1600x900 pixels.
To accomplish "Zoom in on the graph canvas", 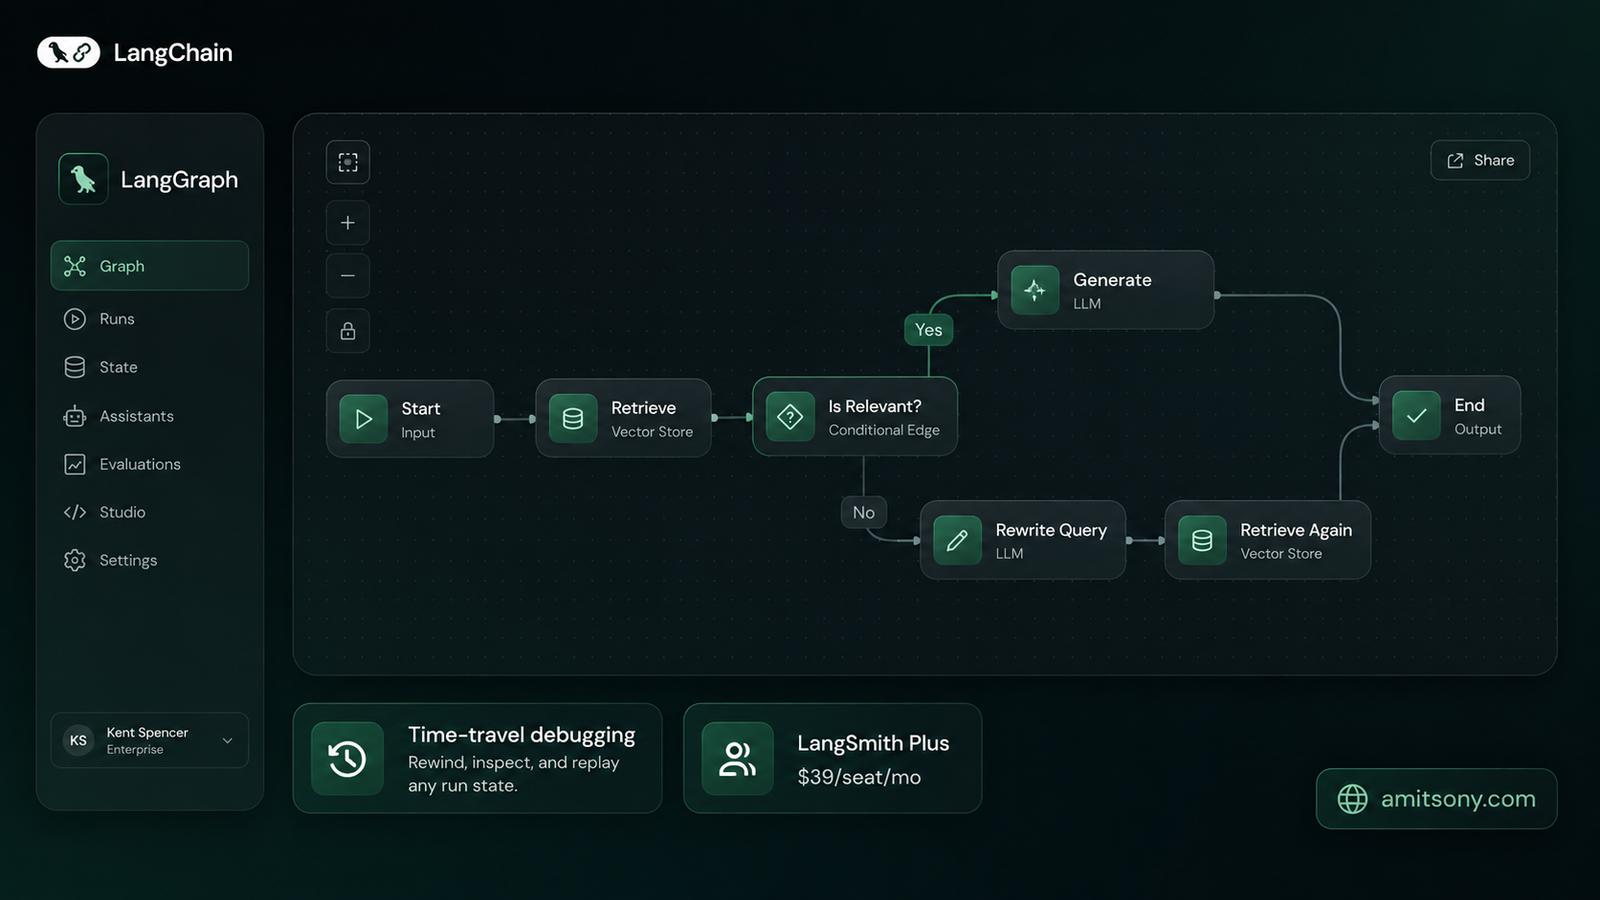I will (348, 223).
